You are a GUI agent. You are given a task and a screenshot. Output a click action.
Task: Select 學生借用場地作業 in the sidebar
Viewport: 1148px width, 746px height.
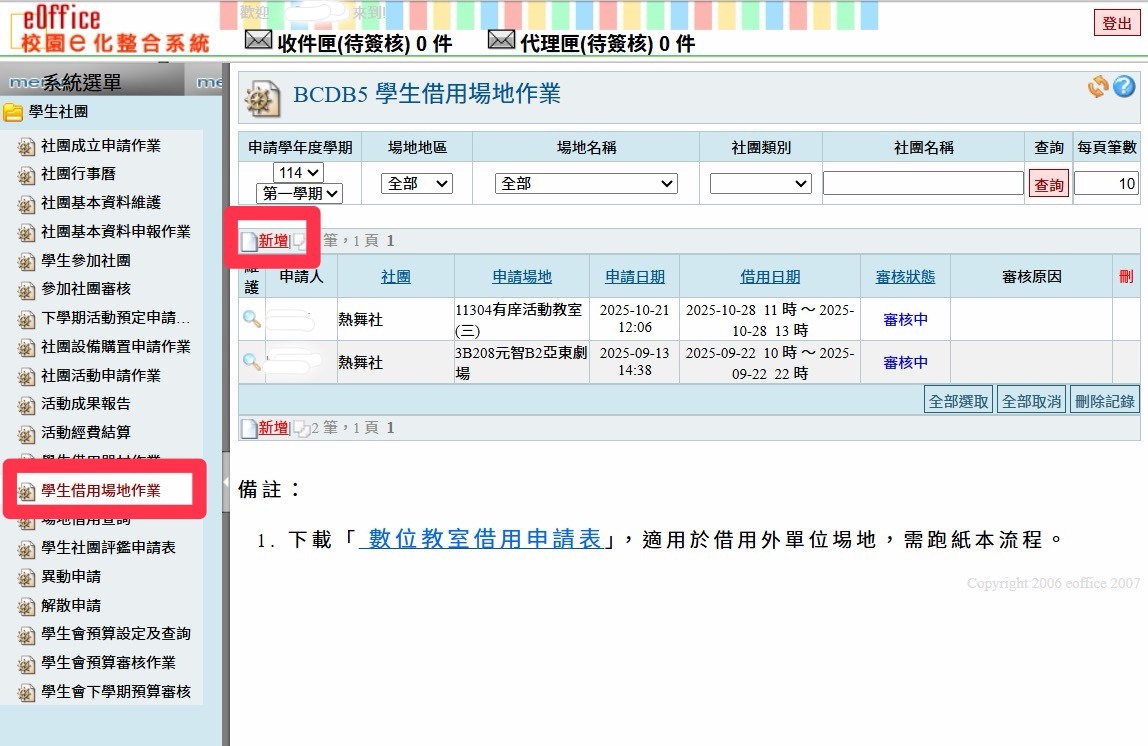[x=101, y=491]
